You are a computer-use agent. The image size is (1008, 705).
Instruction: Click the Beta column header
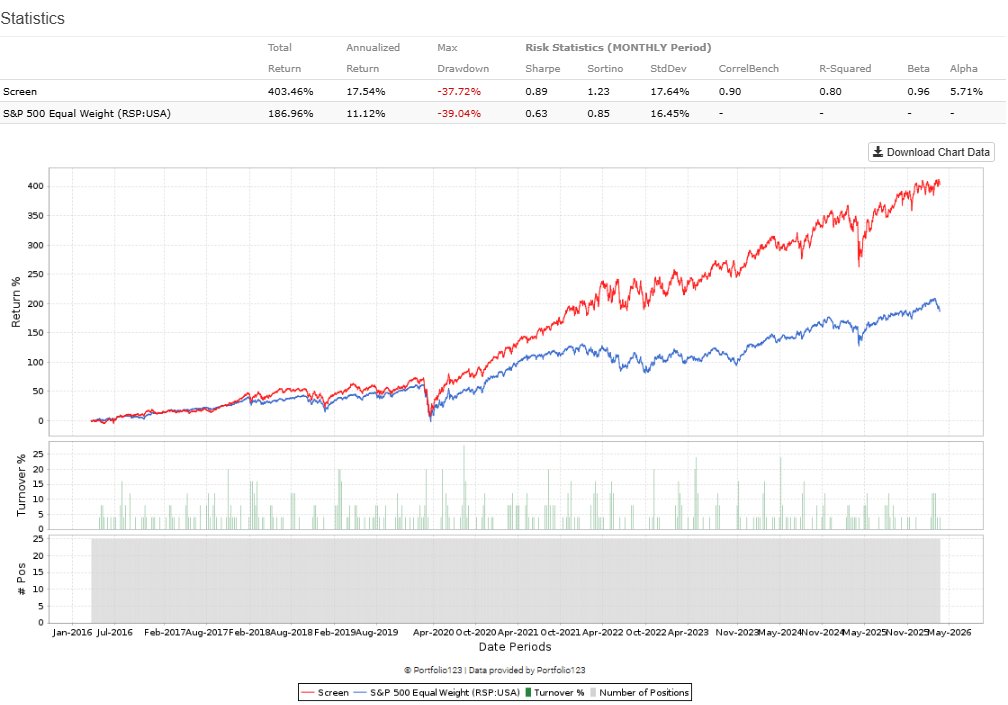coord(918,69)
